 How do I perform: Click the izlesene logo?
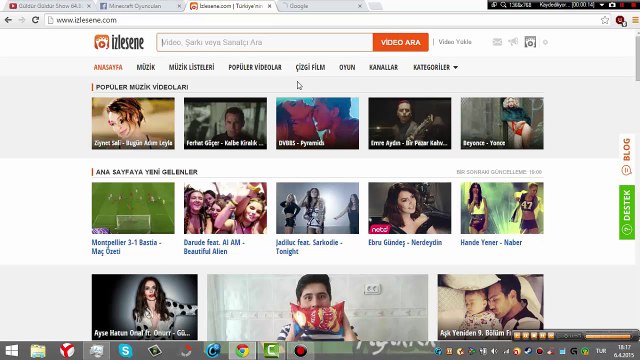coord(119,42)
